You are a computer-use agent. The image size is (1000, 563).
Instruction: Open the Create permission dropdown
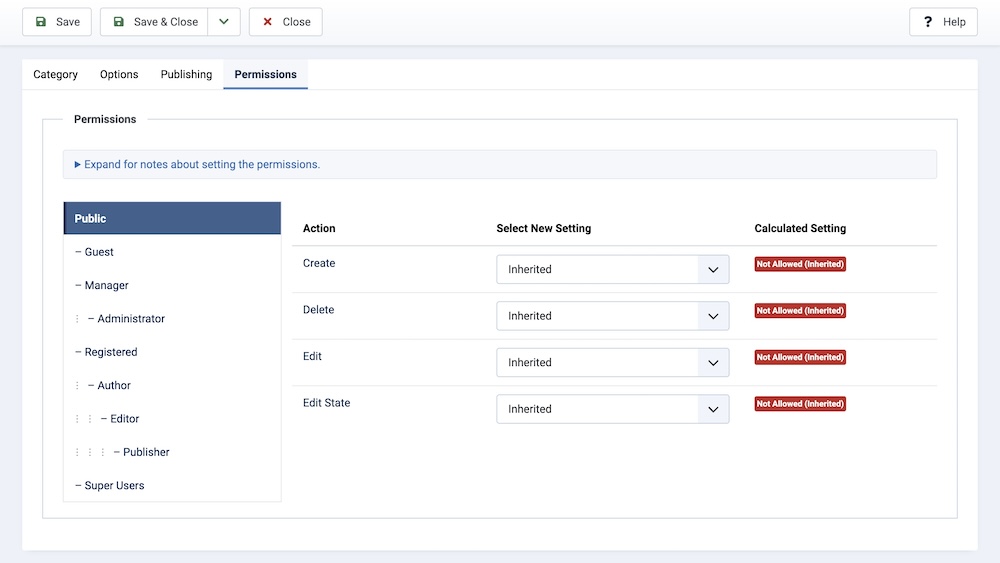[x=612, y=270]
